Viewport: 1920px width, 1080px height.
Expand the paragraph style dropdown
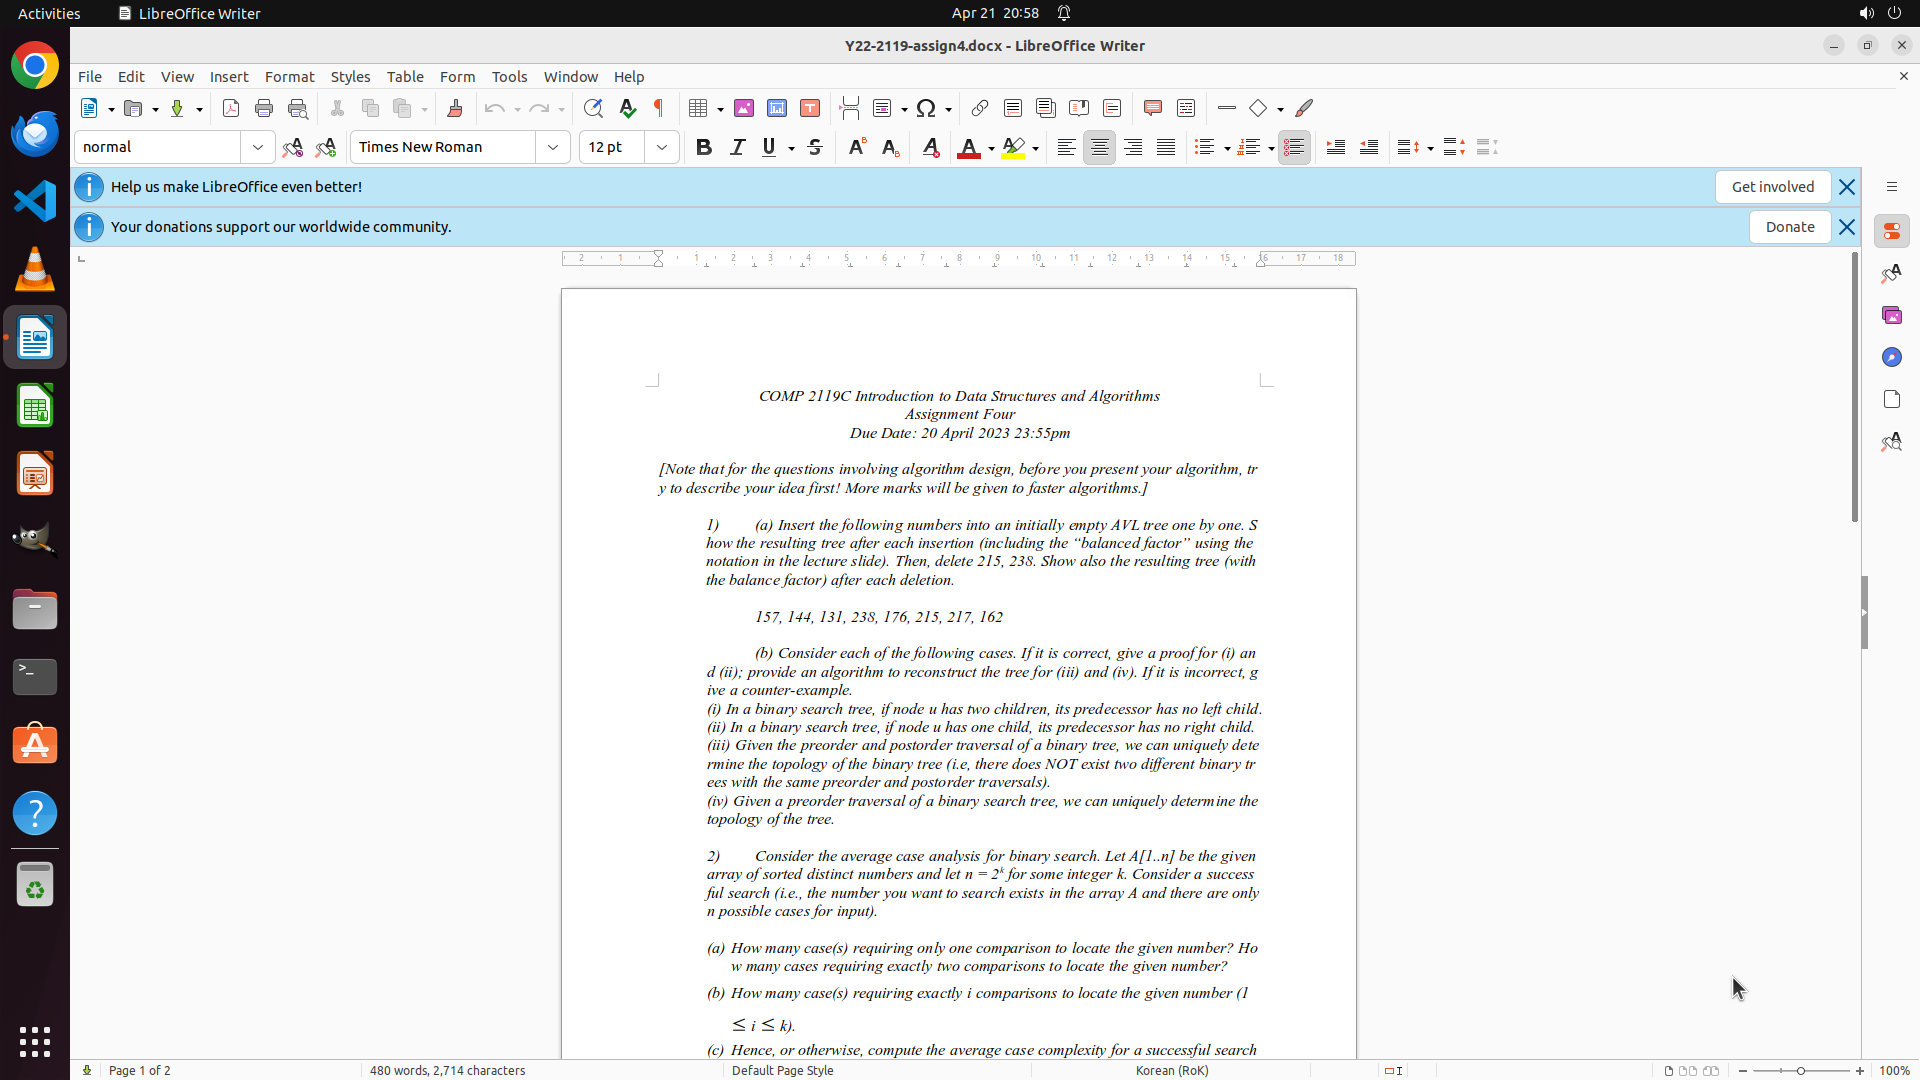tap(258, 148)
